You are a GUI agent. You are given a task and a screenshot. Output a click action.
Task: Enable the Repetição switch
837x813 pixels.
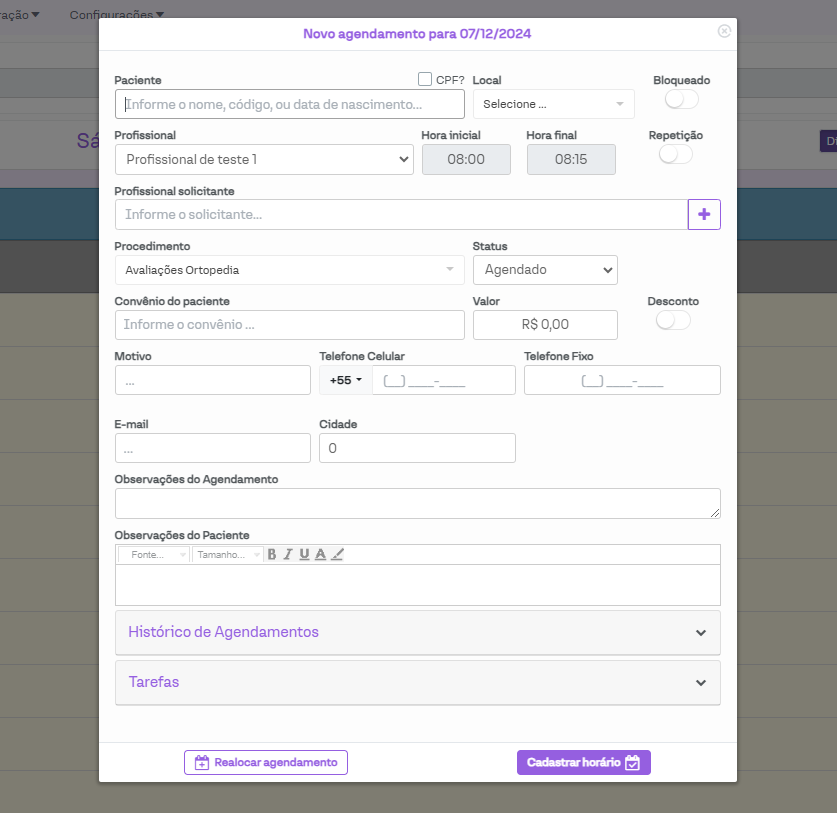pyautogui.click(x=675, y=154)
